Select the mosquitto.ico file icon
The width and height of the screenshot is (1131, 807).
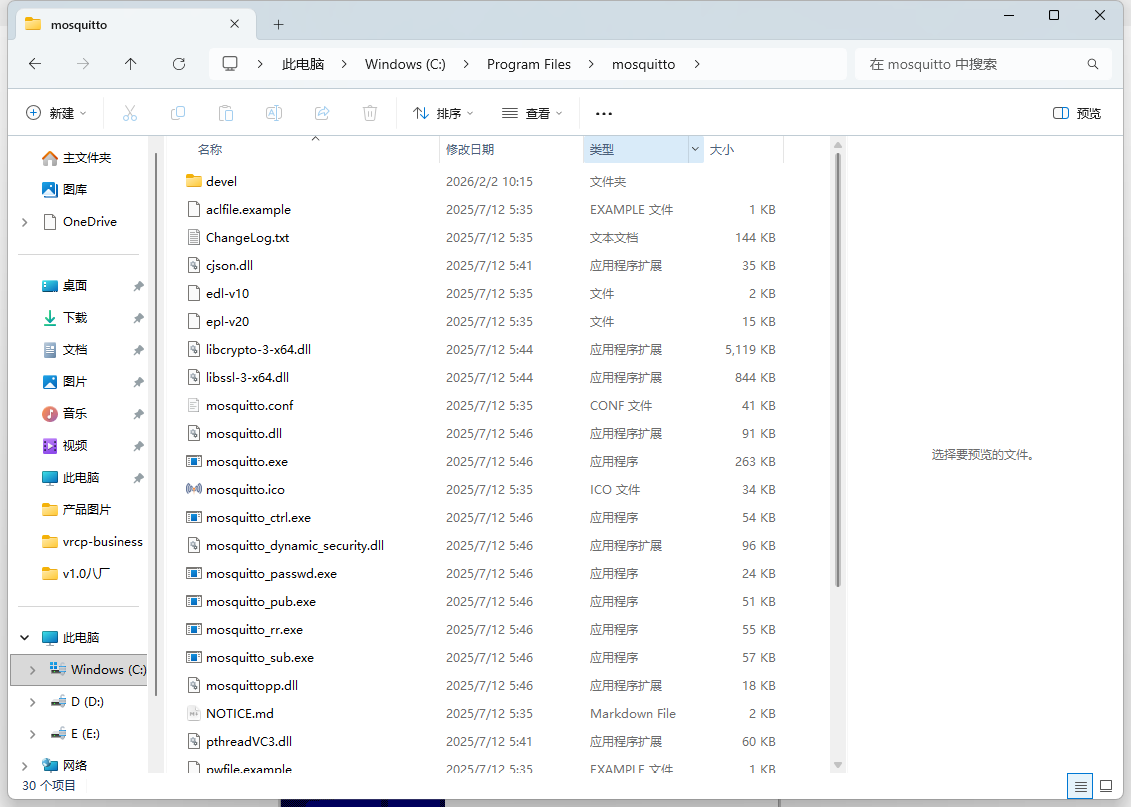[193, 489]
